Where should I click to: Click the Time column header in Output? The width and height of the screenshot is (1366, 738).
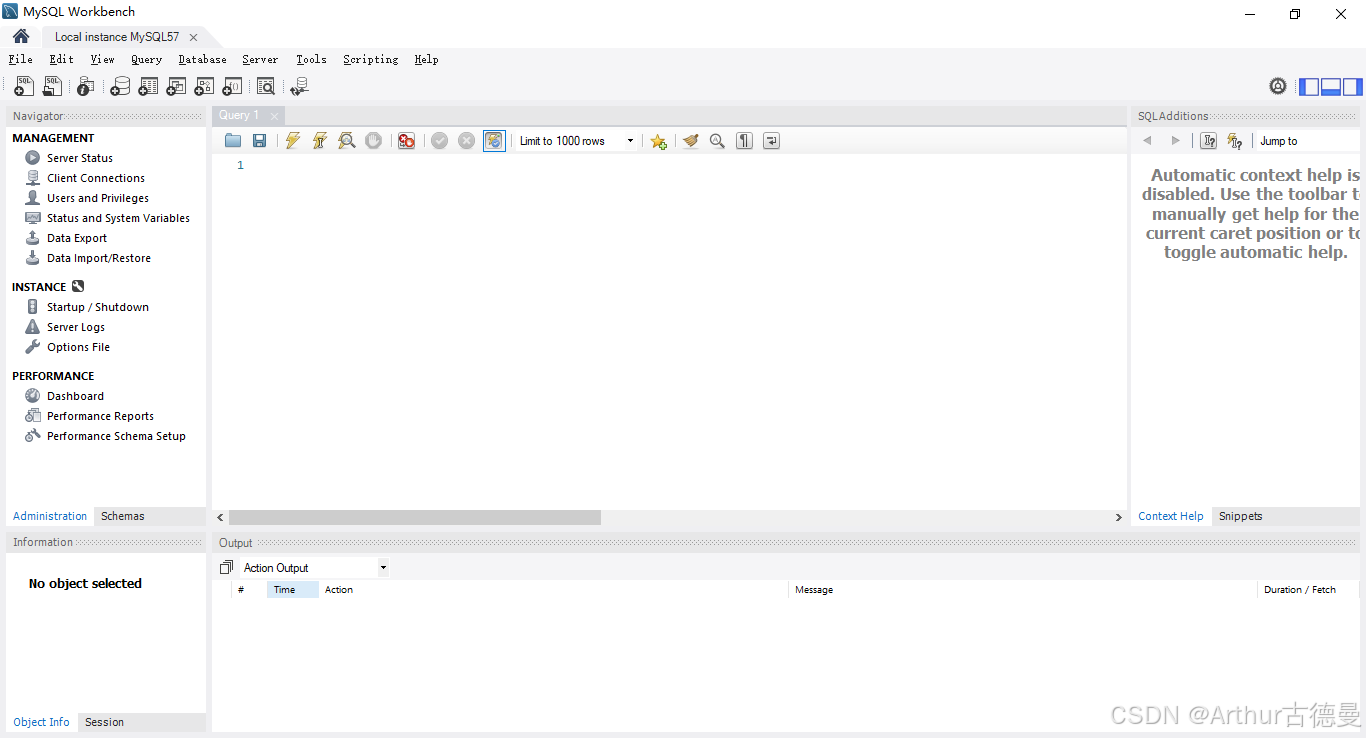pyautogui.click(x=292, y=590)
